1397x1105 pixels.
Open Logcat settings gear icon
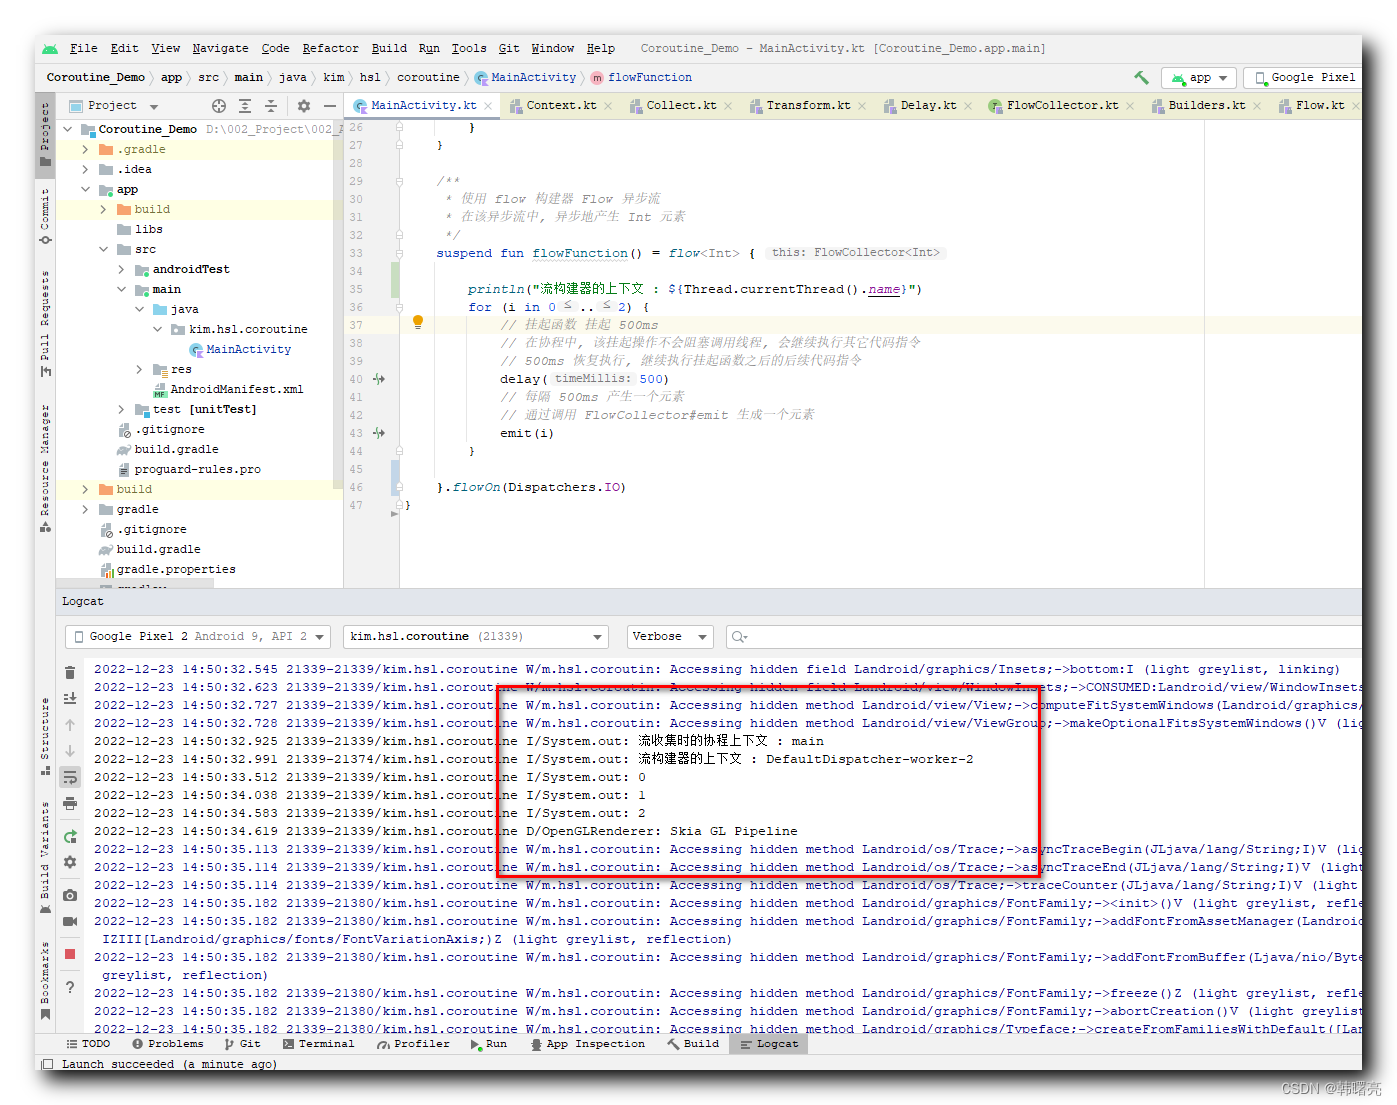click(70, 862)
